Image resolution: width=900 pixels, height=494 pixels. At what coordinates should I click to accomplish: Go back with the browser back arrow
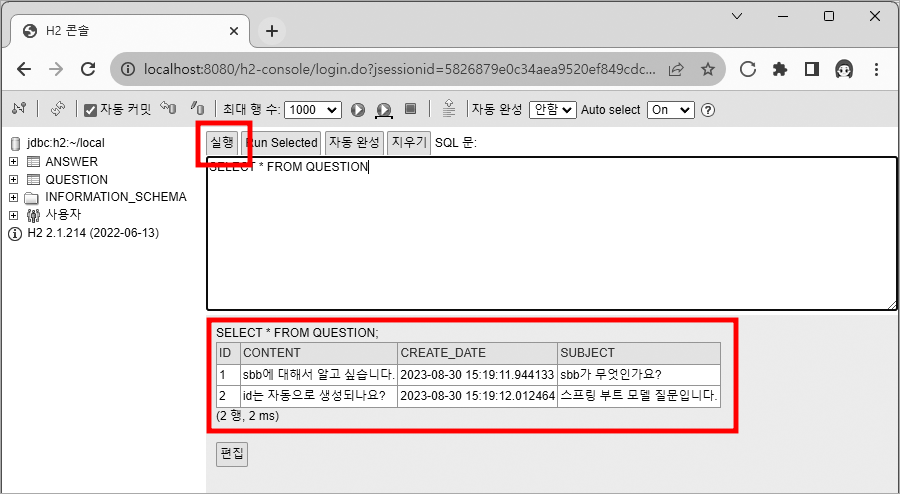coord(24,69)
